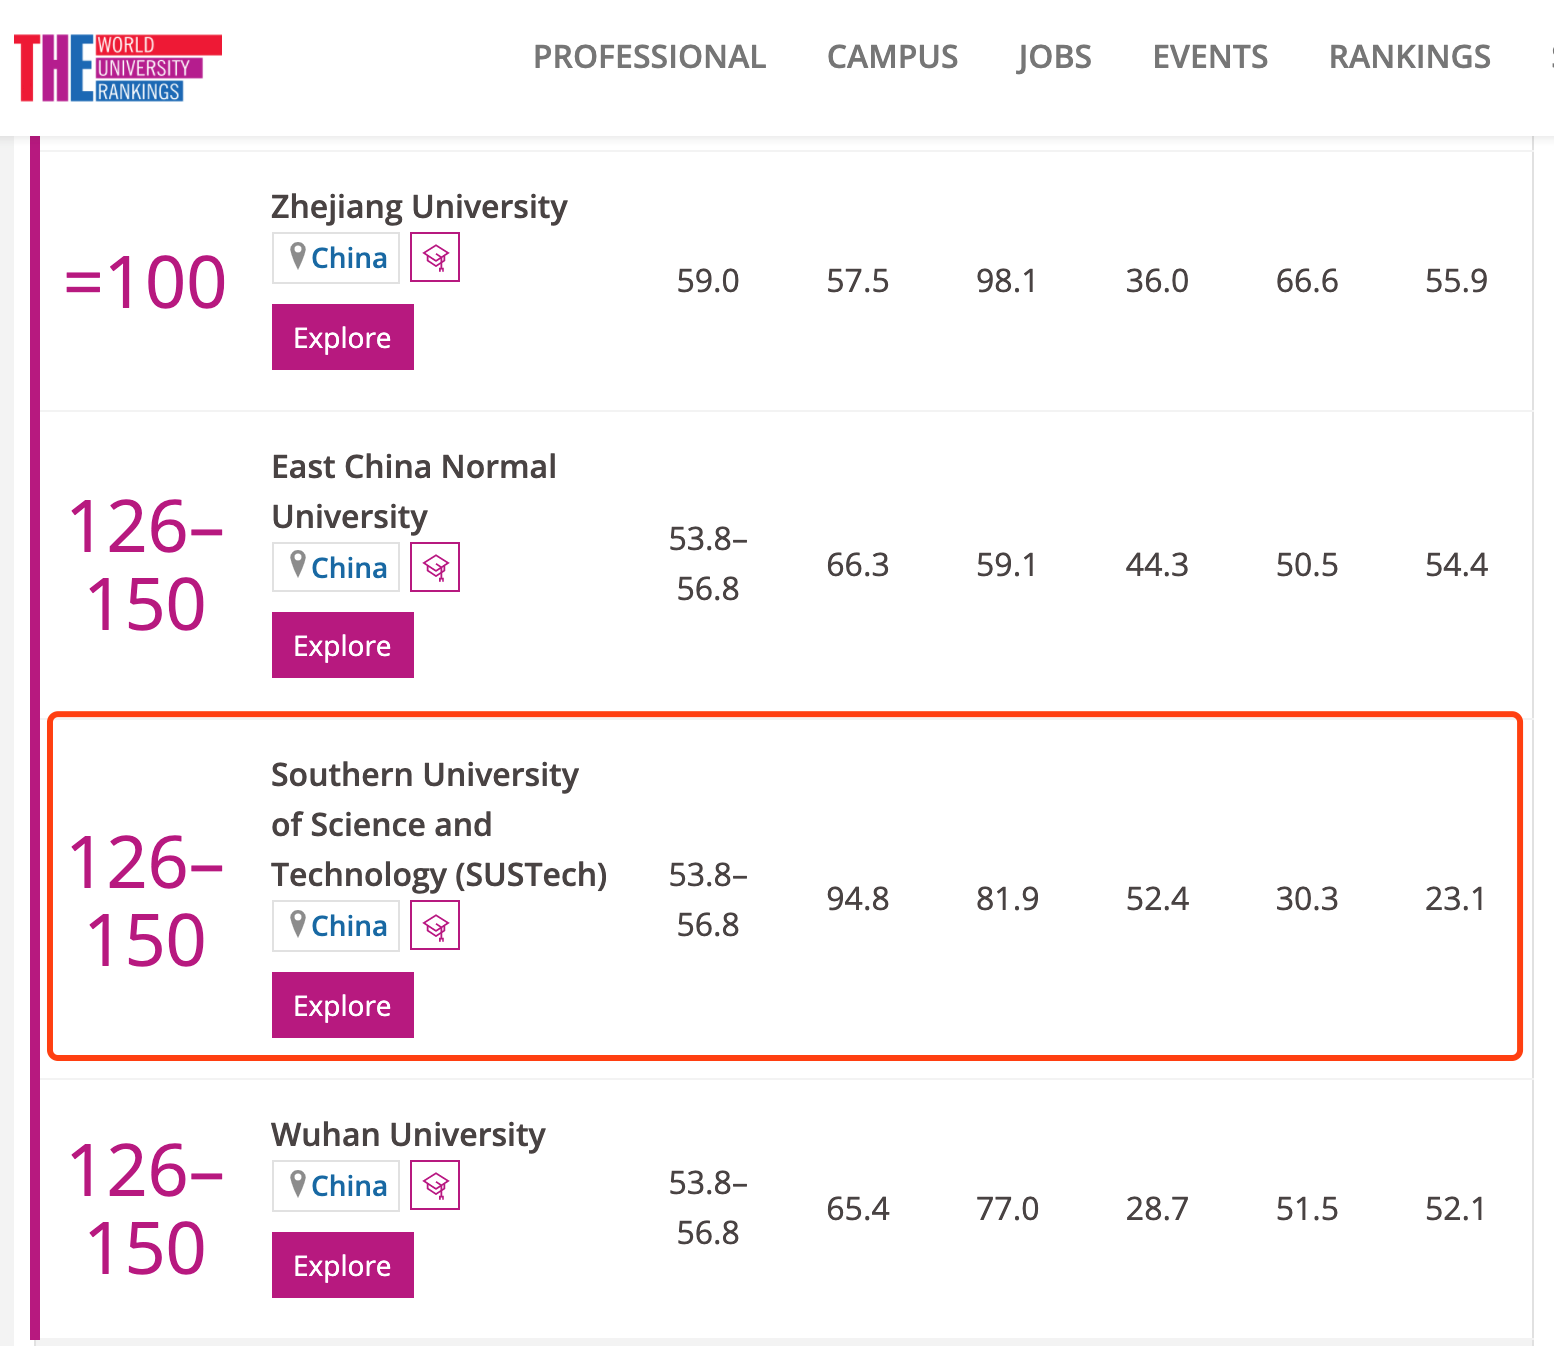This screenshot has height=1346, width=1554.
Task: Open the Events navigation item
Action: coord(1210,57)
